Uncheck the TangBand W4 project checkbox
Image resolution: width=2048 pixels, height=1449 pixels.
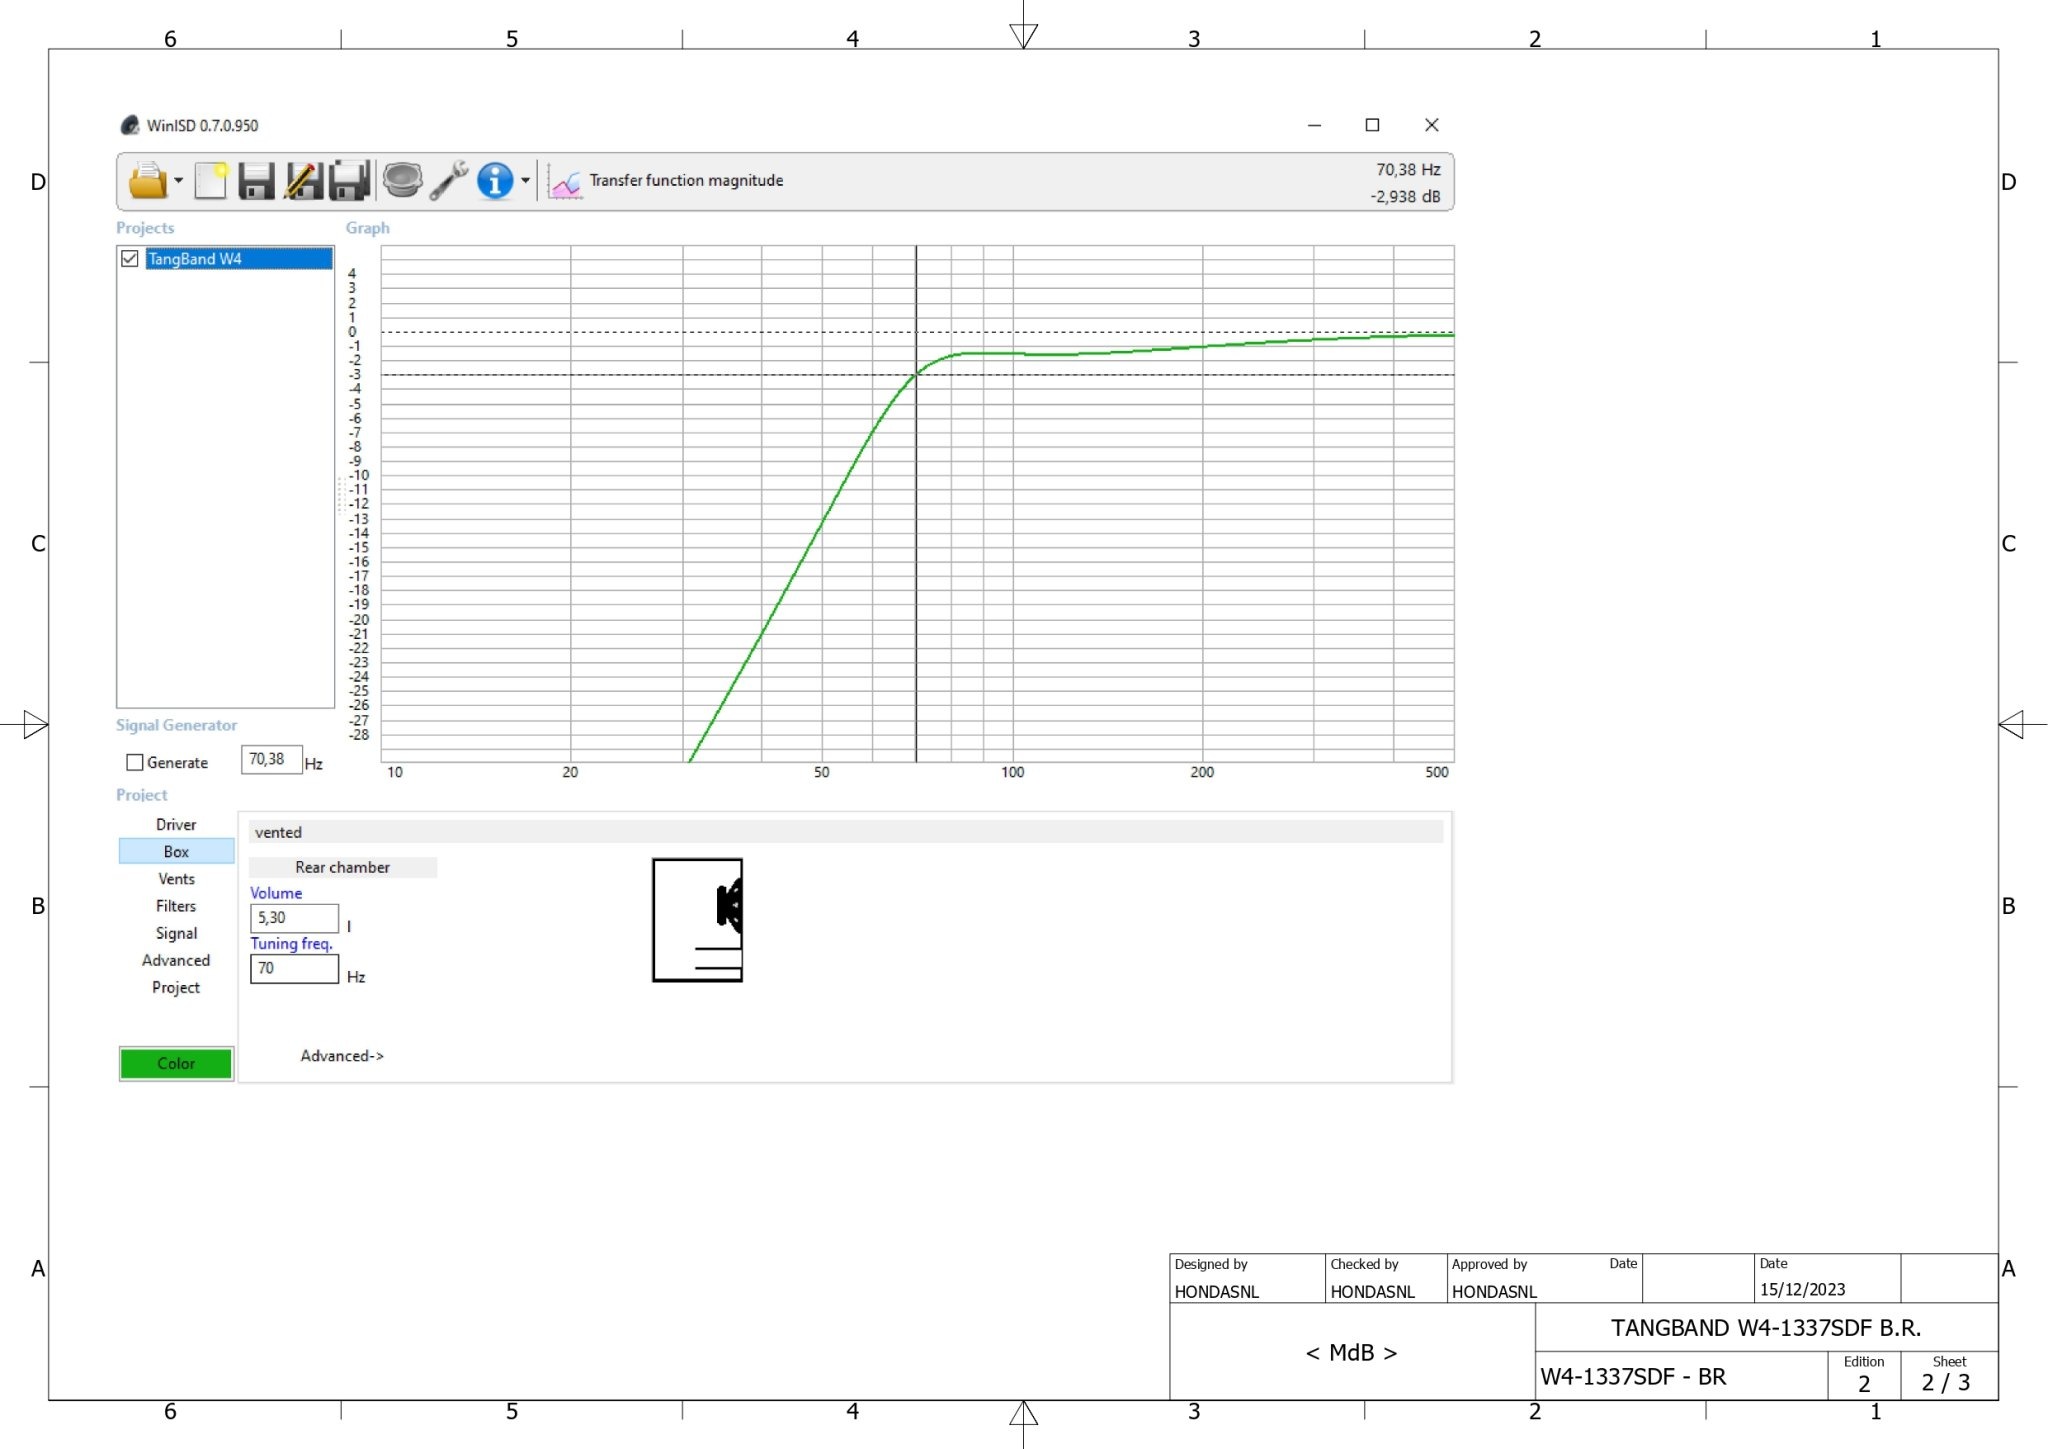pos(129,259)
